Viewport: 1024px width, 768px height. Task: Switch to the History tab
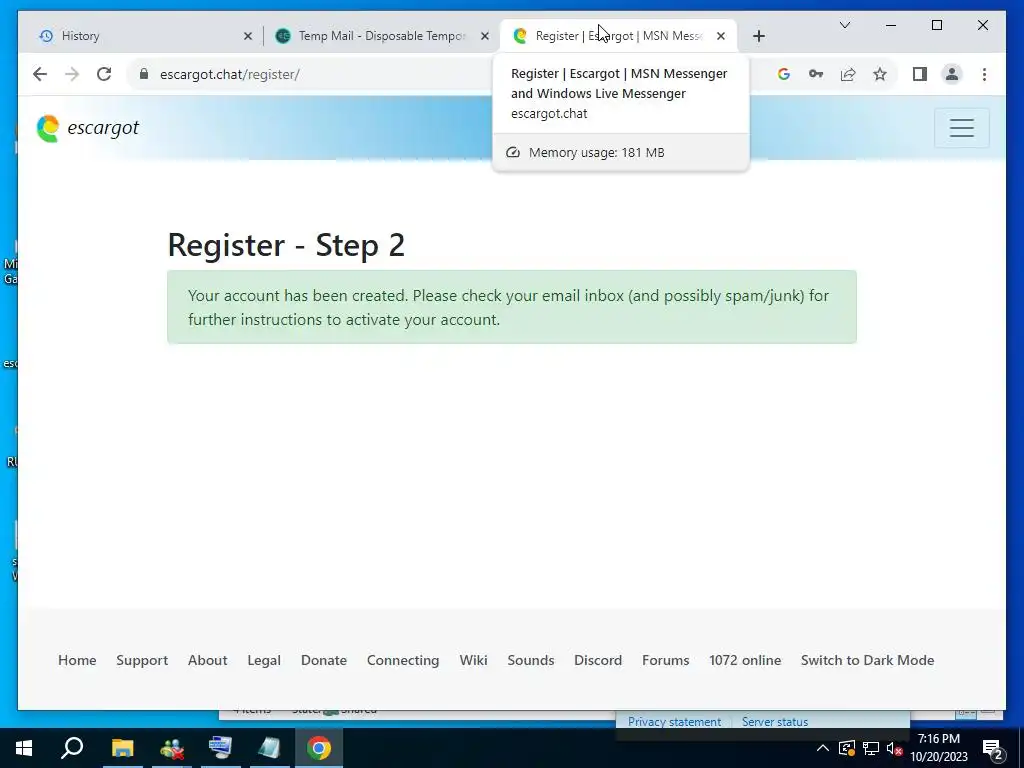coord(144,36)
